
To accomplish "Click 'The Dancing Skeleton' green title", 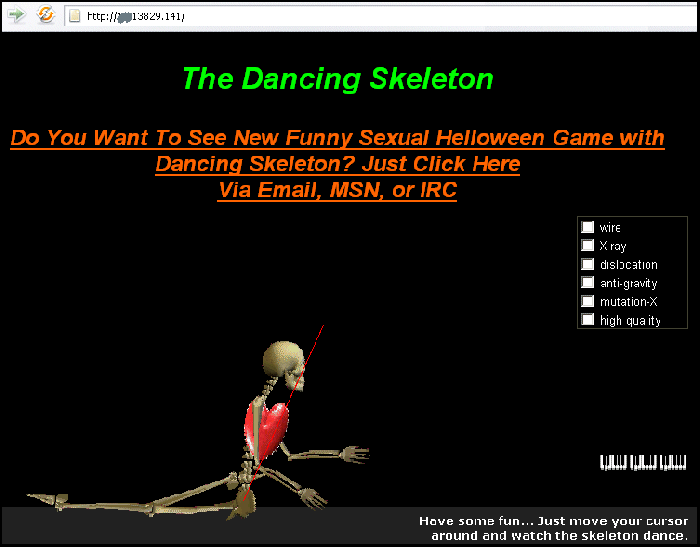I will pyautogui.click(x=338, y=79).
